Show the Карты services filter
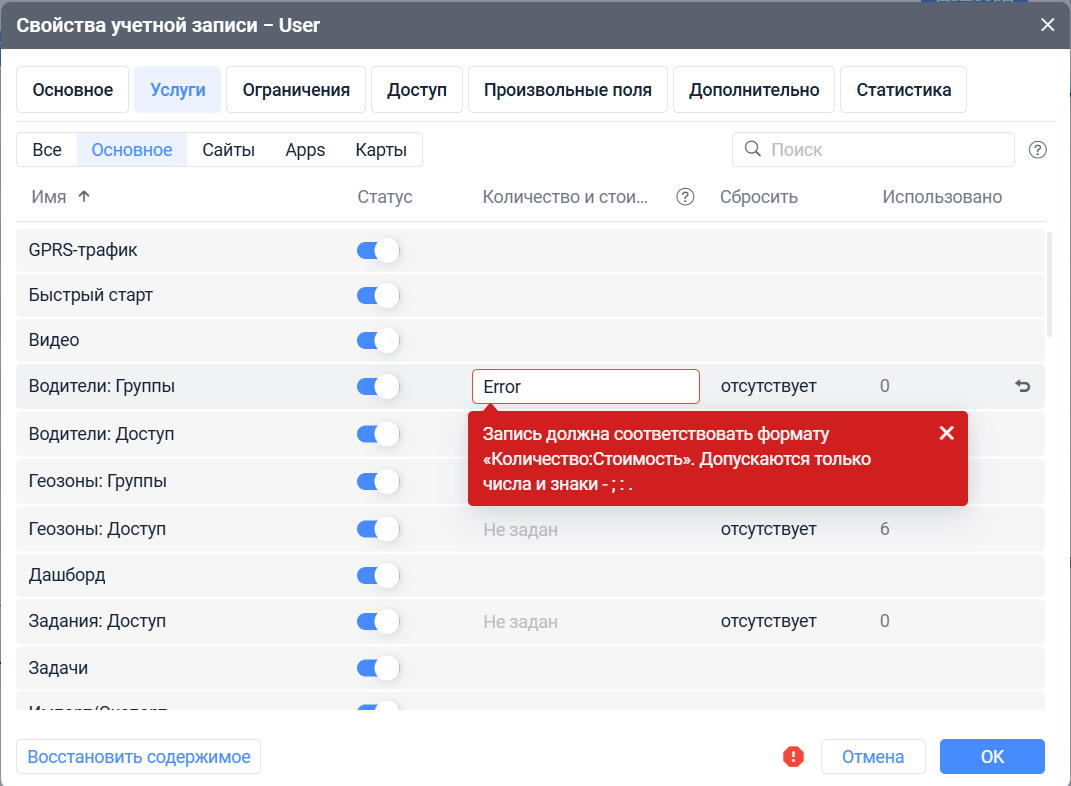Viewport: 1071px width, 786px height. click(x=381, y=150)
